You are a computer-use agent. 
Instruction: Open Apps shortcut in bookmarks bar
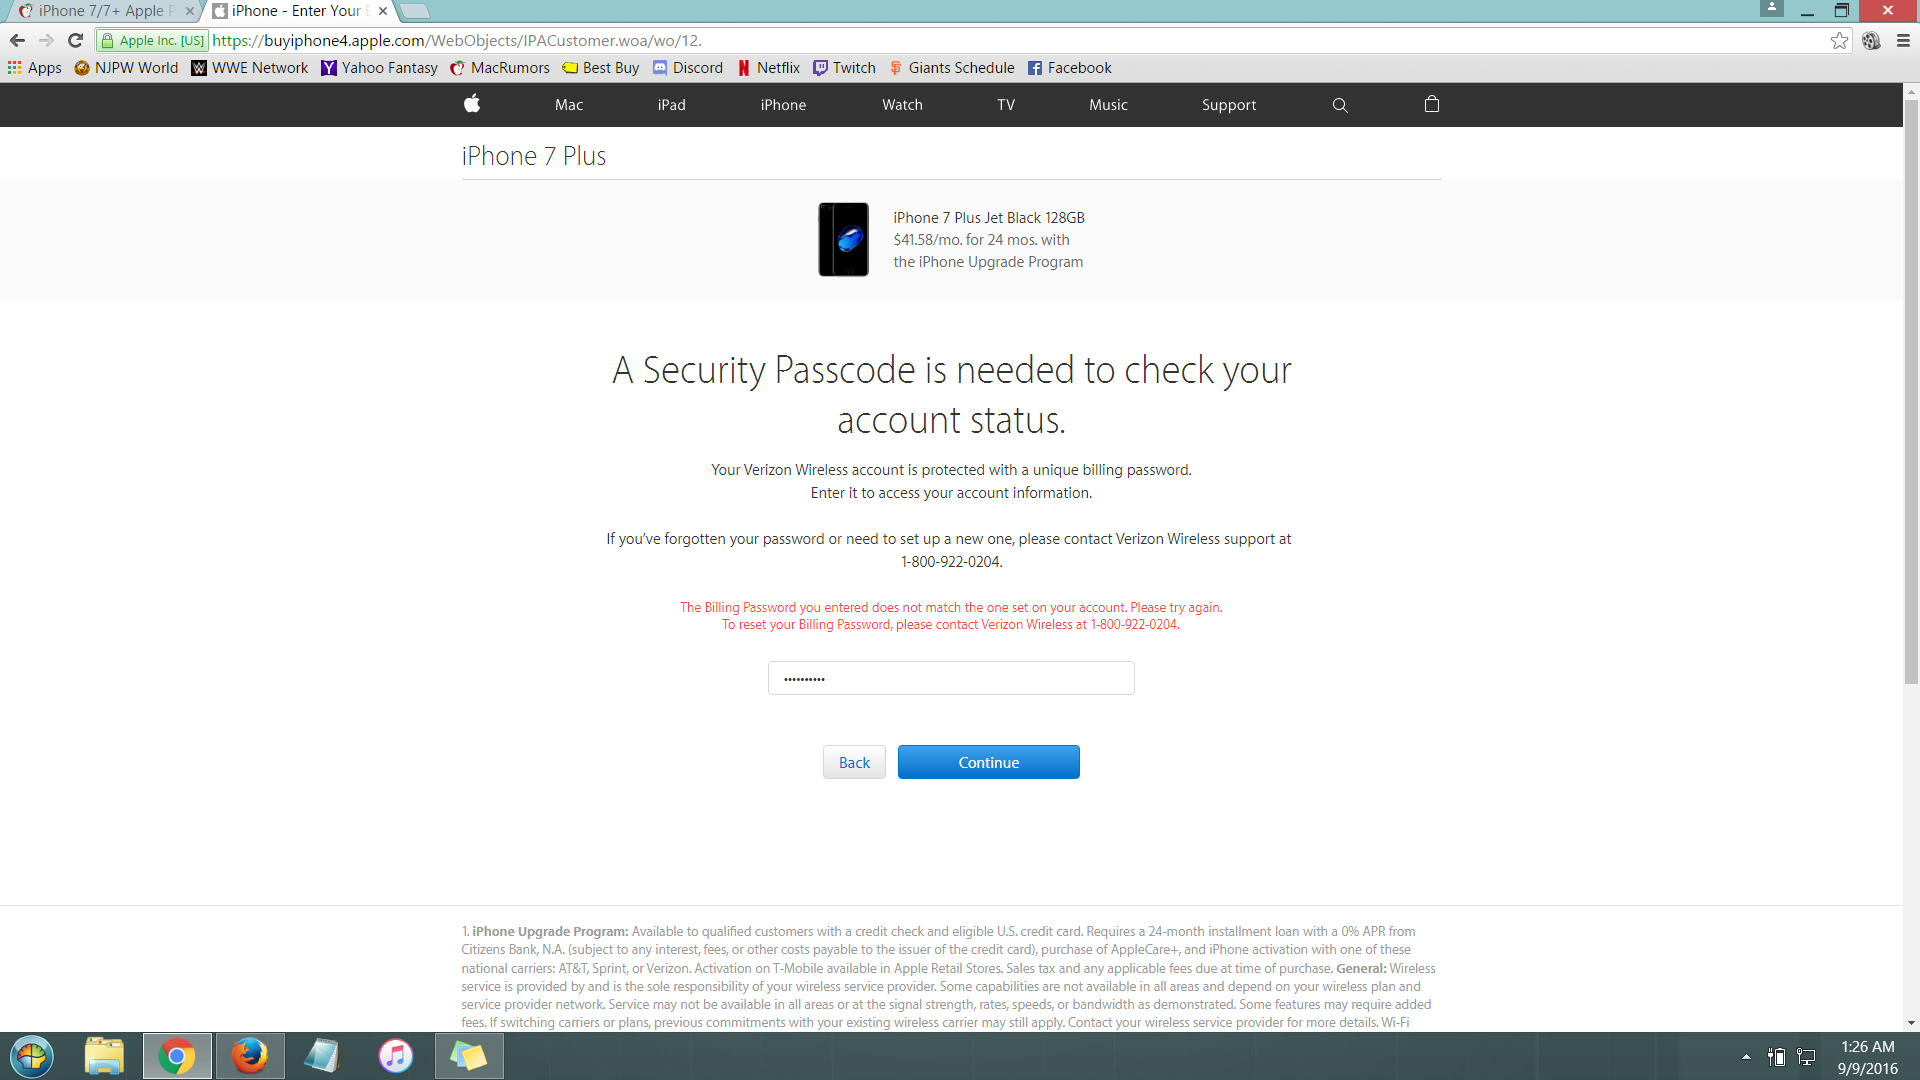click(x=35, y=68)
